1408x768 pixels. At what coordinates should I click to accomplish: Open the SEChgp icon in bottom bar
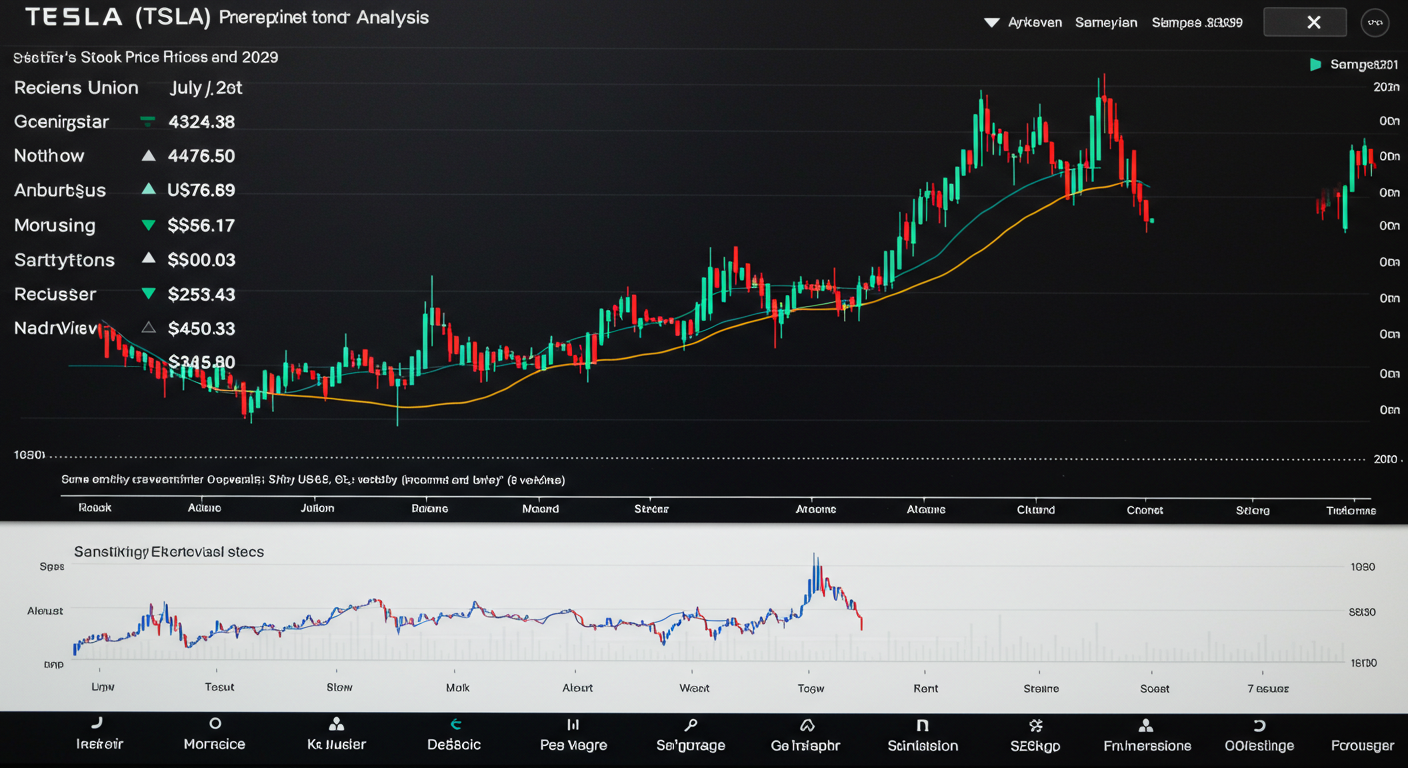1036,725
